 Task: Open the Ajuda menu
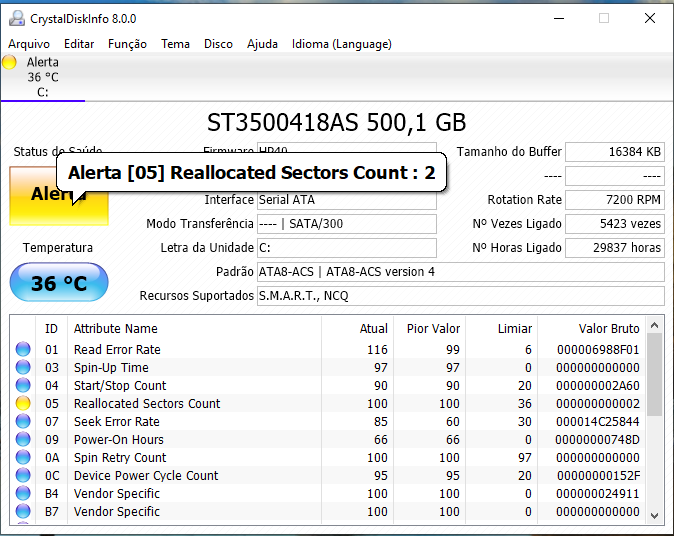click(262, 44)
